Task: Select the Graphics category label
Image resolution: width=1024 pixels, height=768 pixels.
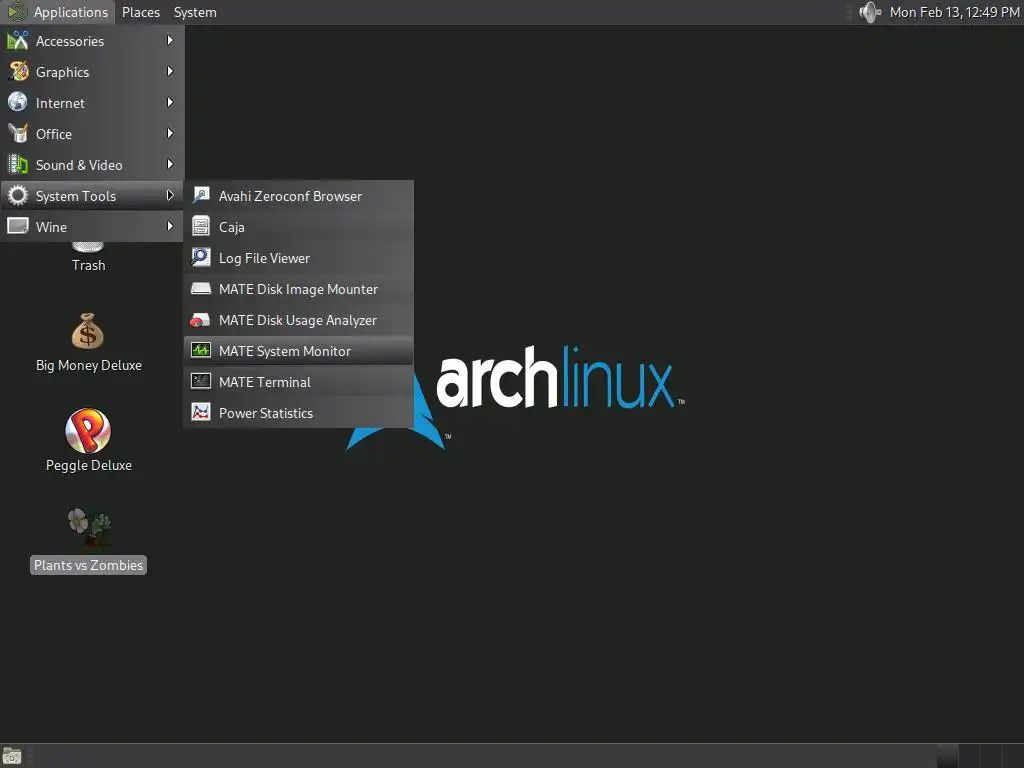Action: tap(62, 72)
